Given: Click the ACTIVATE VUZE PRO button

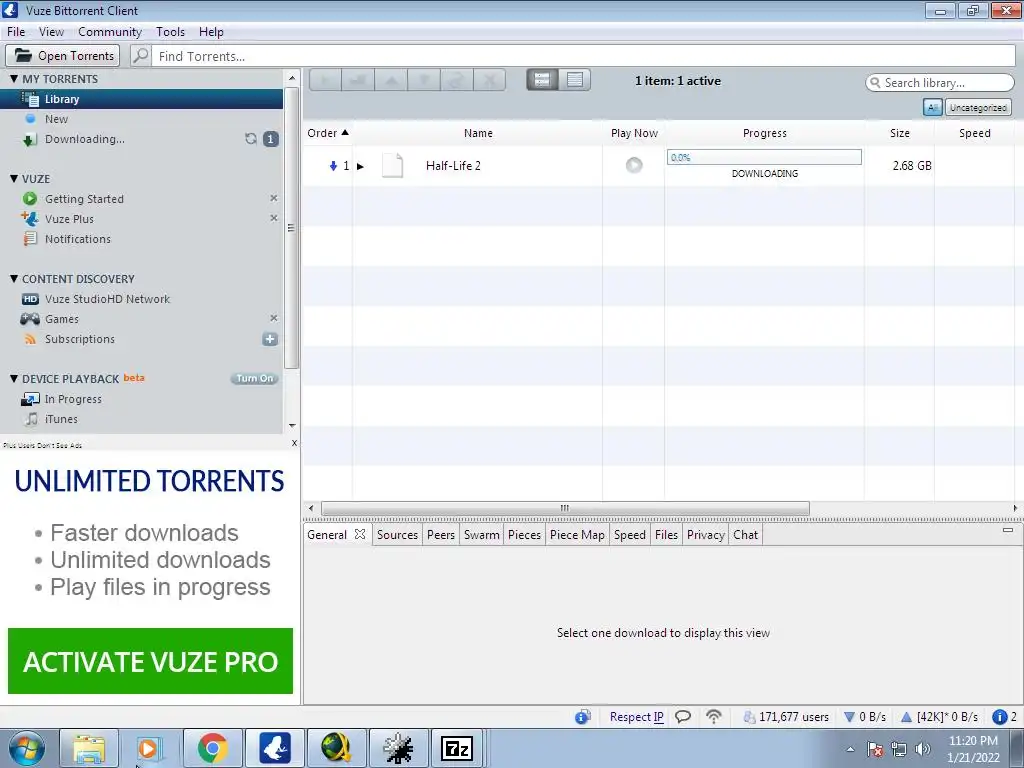Looking at the screenshot, I should [x=150, y=661].
